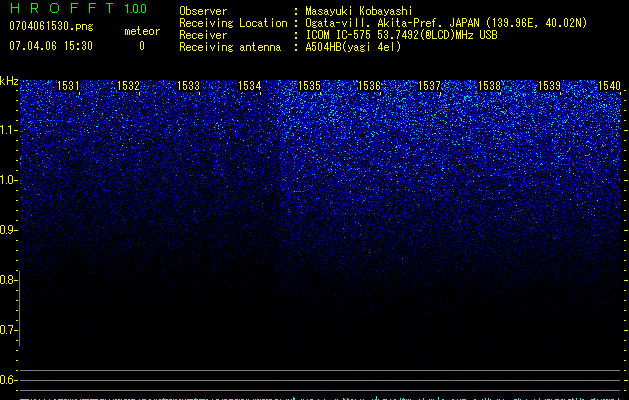
Task: Click the 1.1 kHz frequency label
Action: (x=8, y=130)
